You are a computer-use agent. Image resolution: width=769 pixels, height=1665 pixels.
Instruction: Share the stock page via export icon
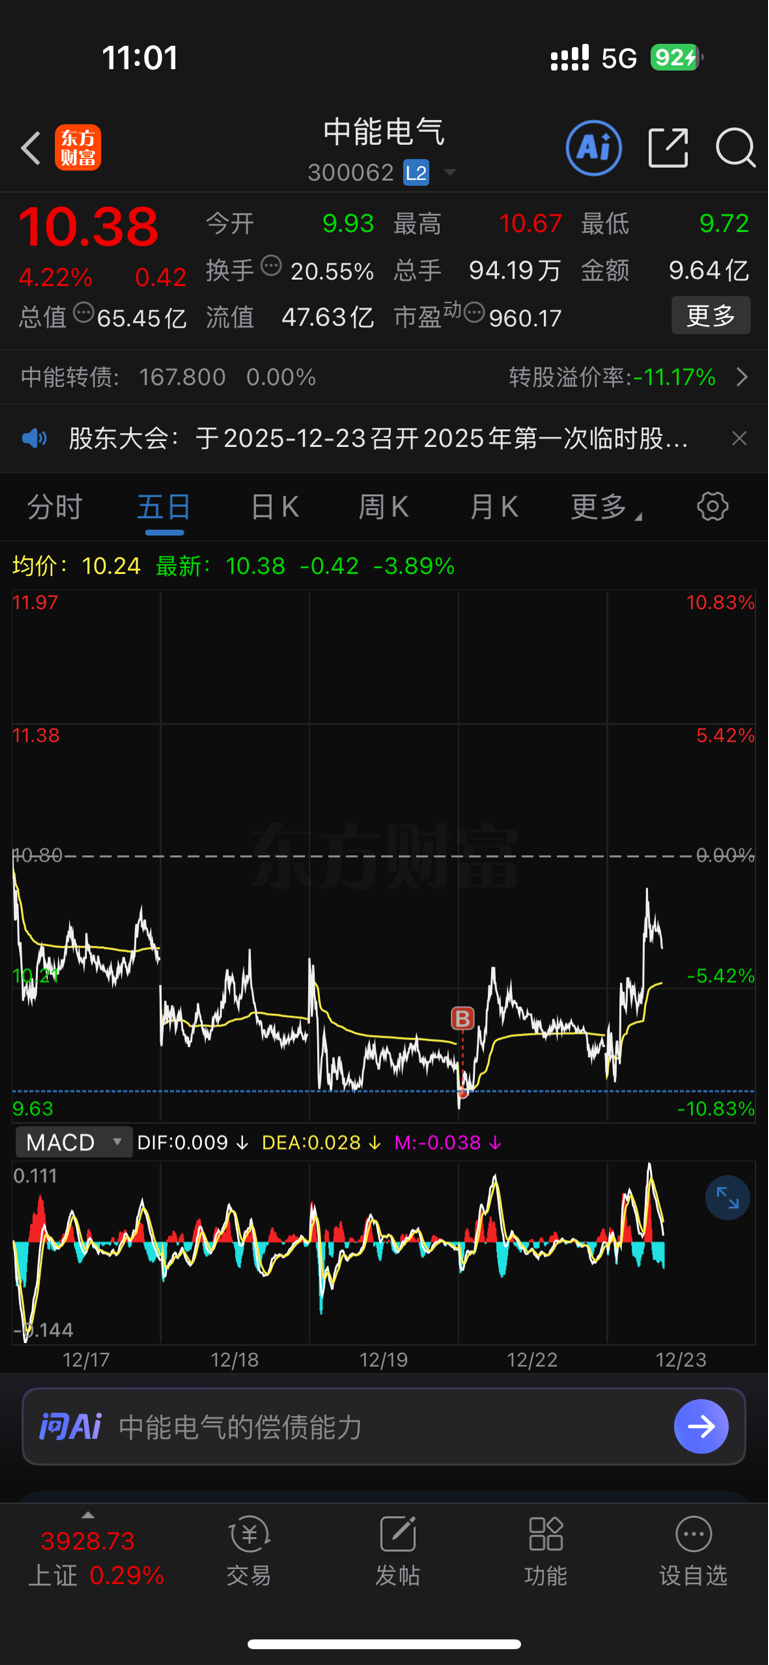(x=668, y=148)
